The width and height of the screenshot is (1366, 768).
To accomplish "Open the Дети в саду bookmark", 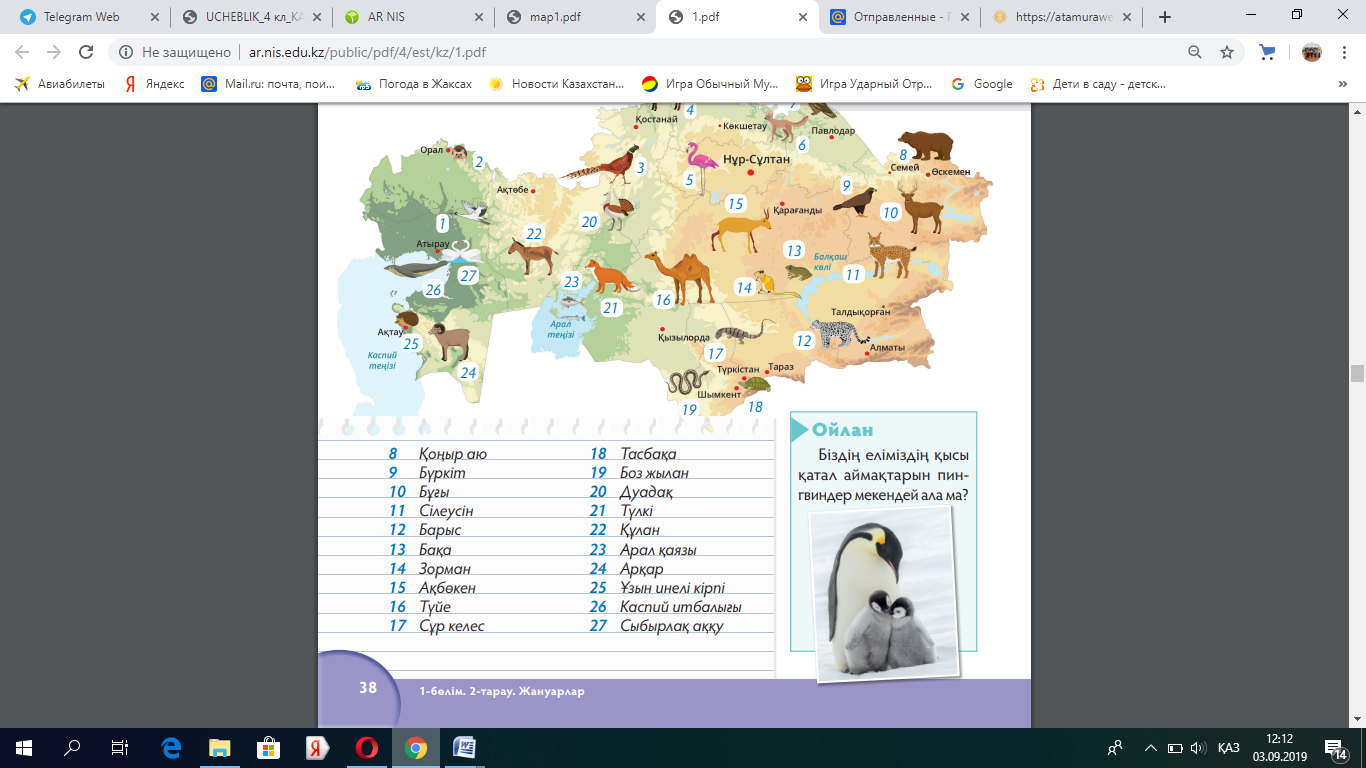I will coord(1098,84).
